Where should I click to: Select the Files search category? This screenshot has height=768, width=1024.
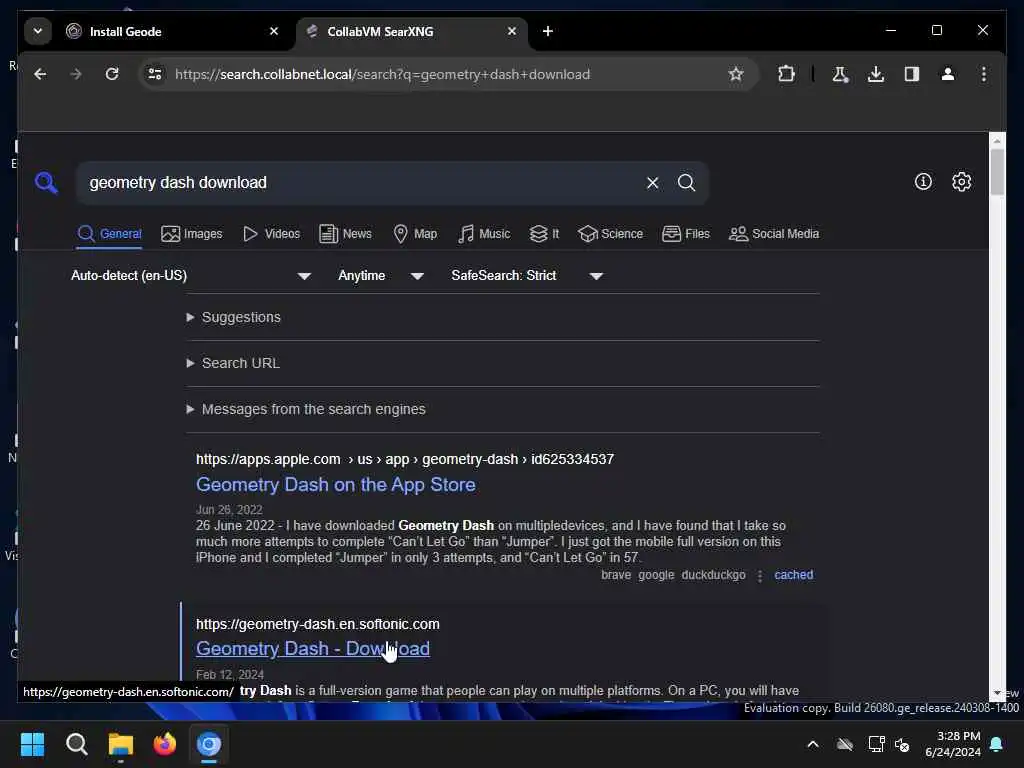pyautogui.click(x=686, y=234)
